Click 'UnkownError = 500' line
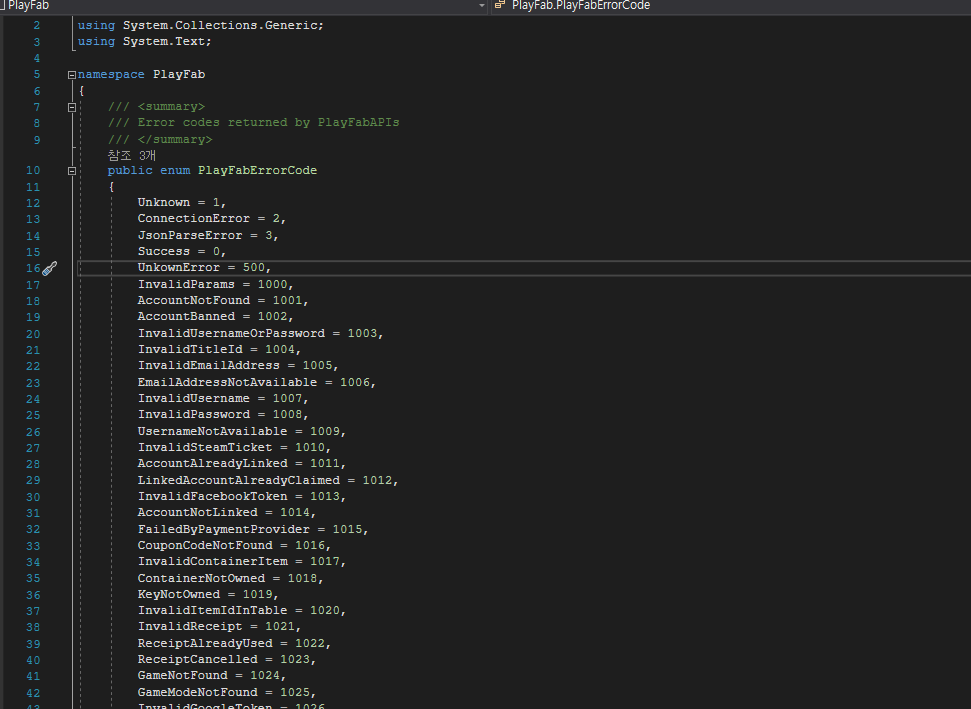This screenshot has width=971, height=709. (x=204, y=268)
